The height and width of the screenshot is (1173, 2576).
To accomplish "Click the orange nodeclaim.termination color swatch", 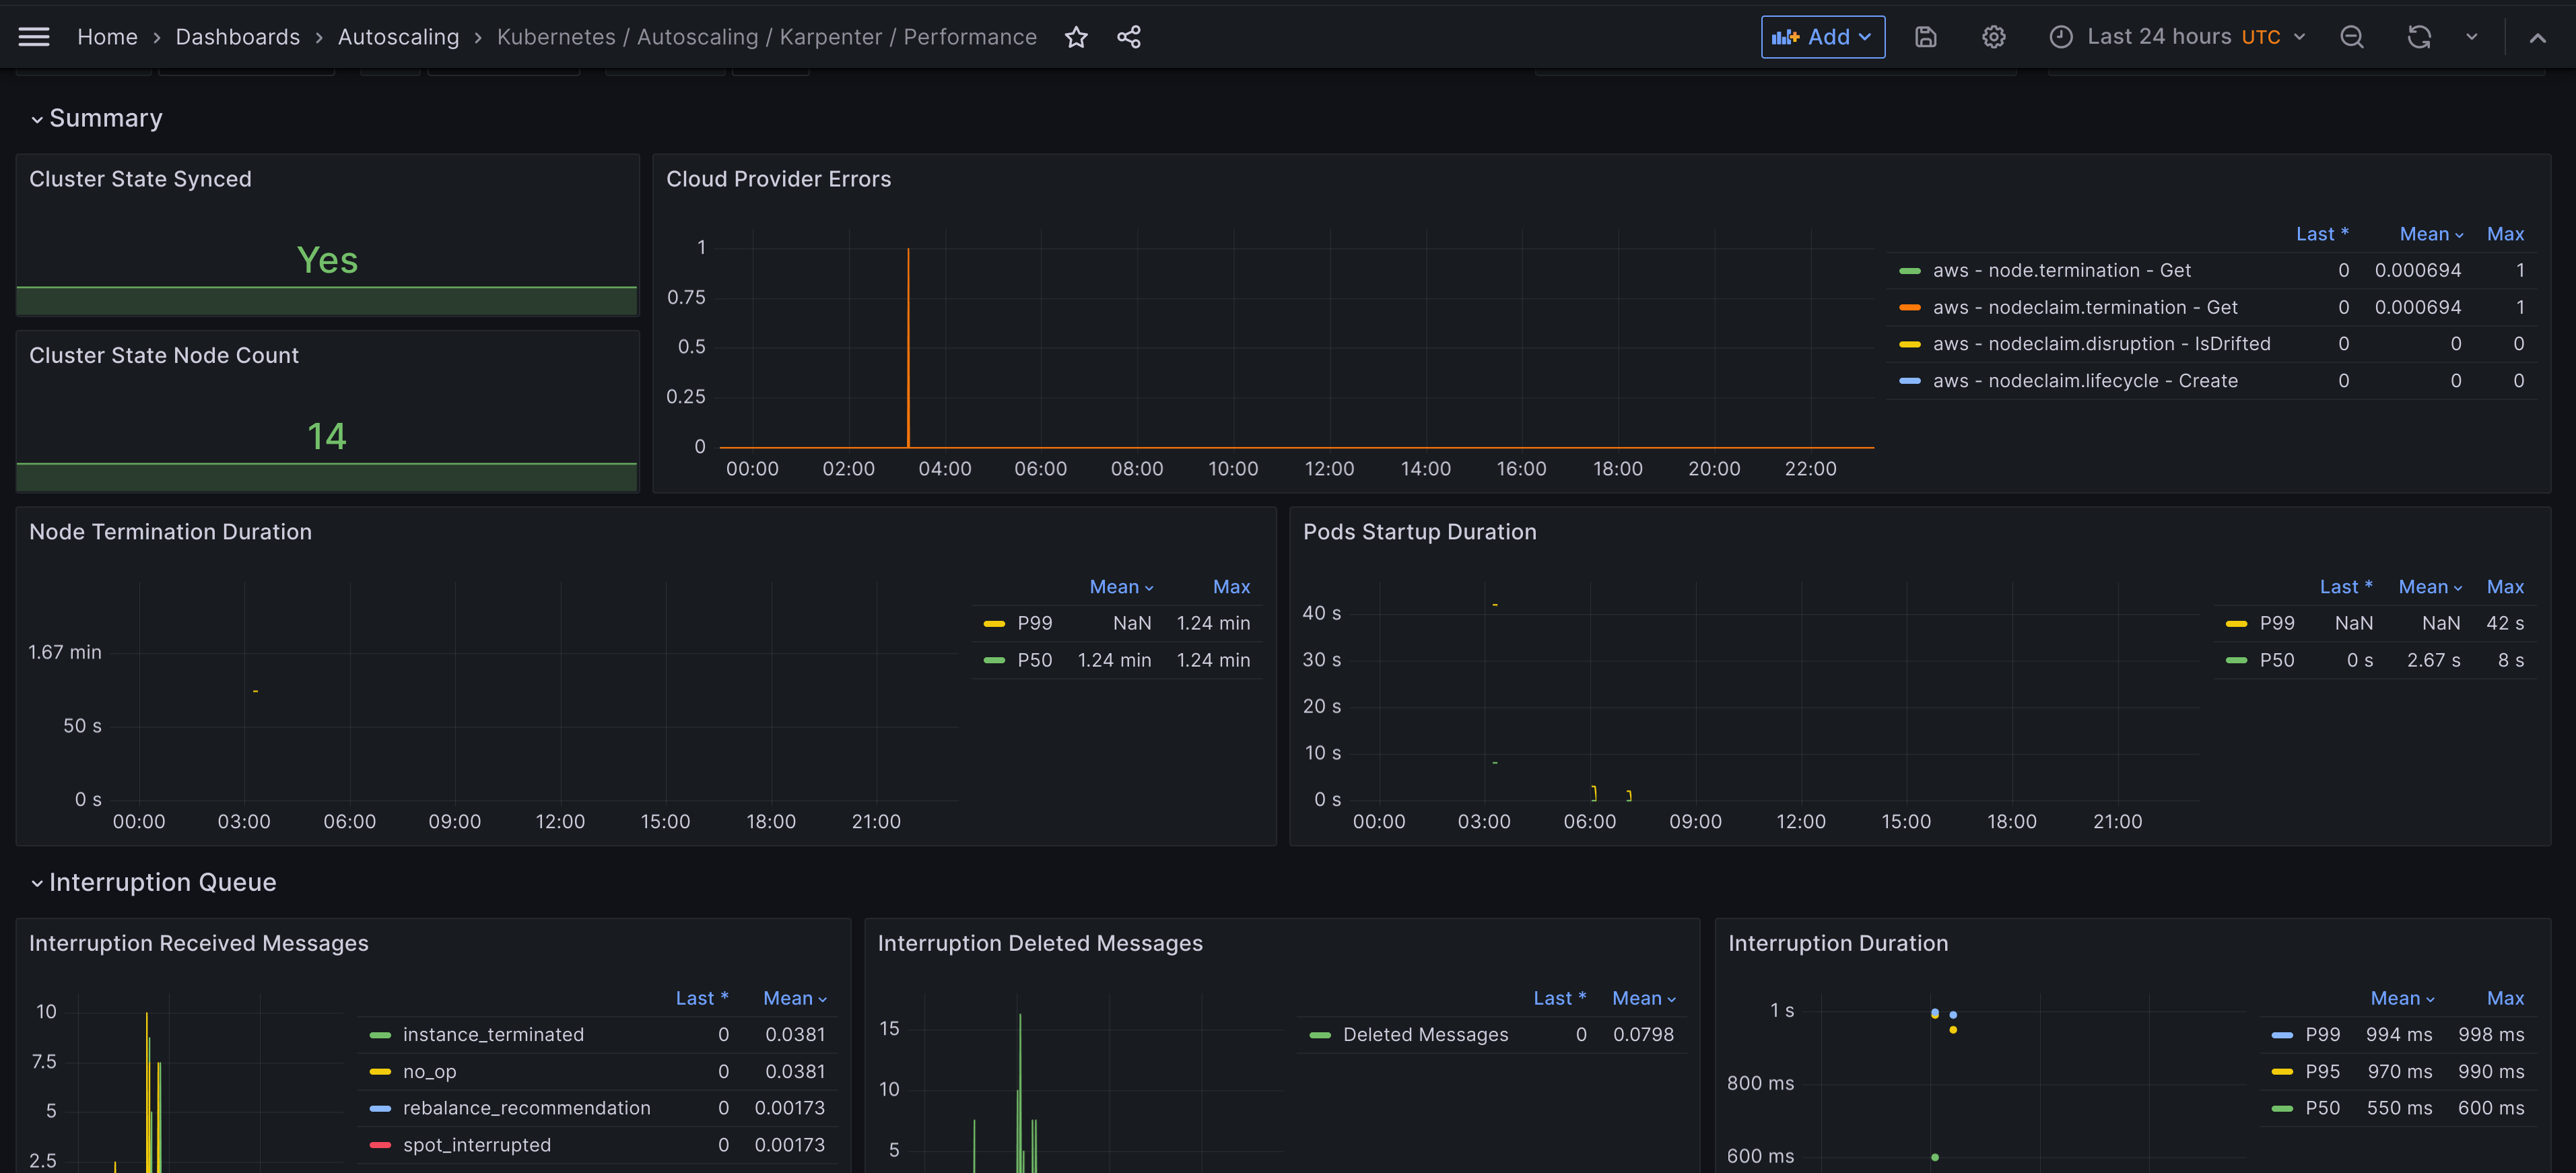I will [x=1909, y=307].
